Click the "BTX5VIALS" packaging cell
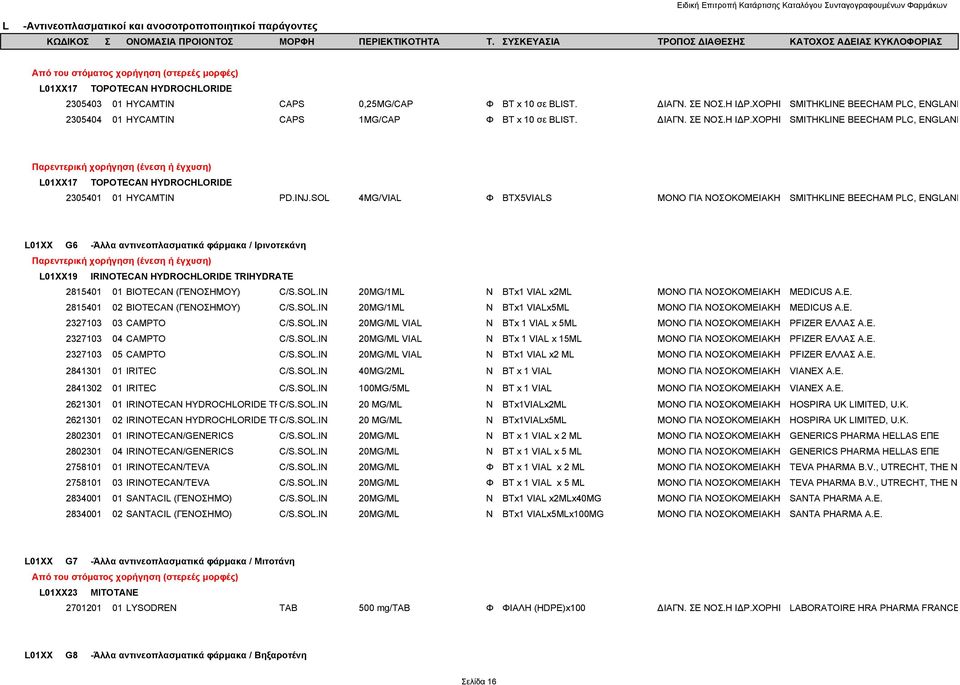Image resolution: width=960 pixels, height=685 pixels. coord(527,198)
